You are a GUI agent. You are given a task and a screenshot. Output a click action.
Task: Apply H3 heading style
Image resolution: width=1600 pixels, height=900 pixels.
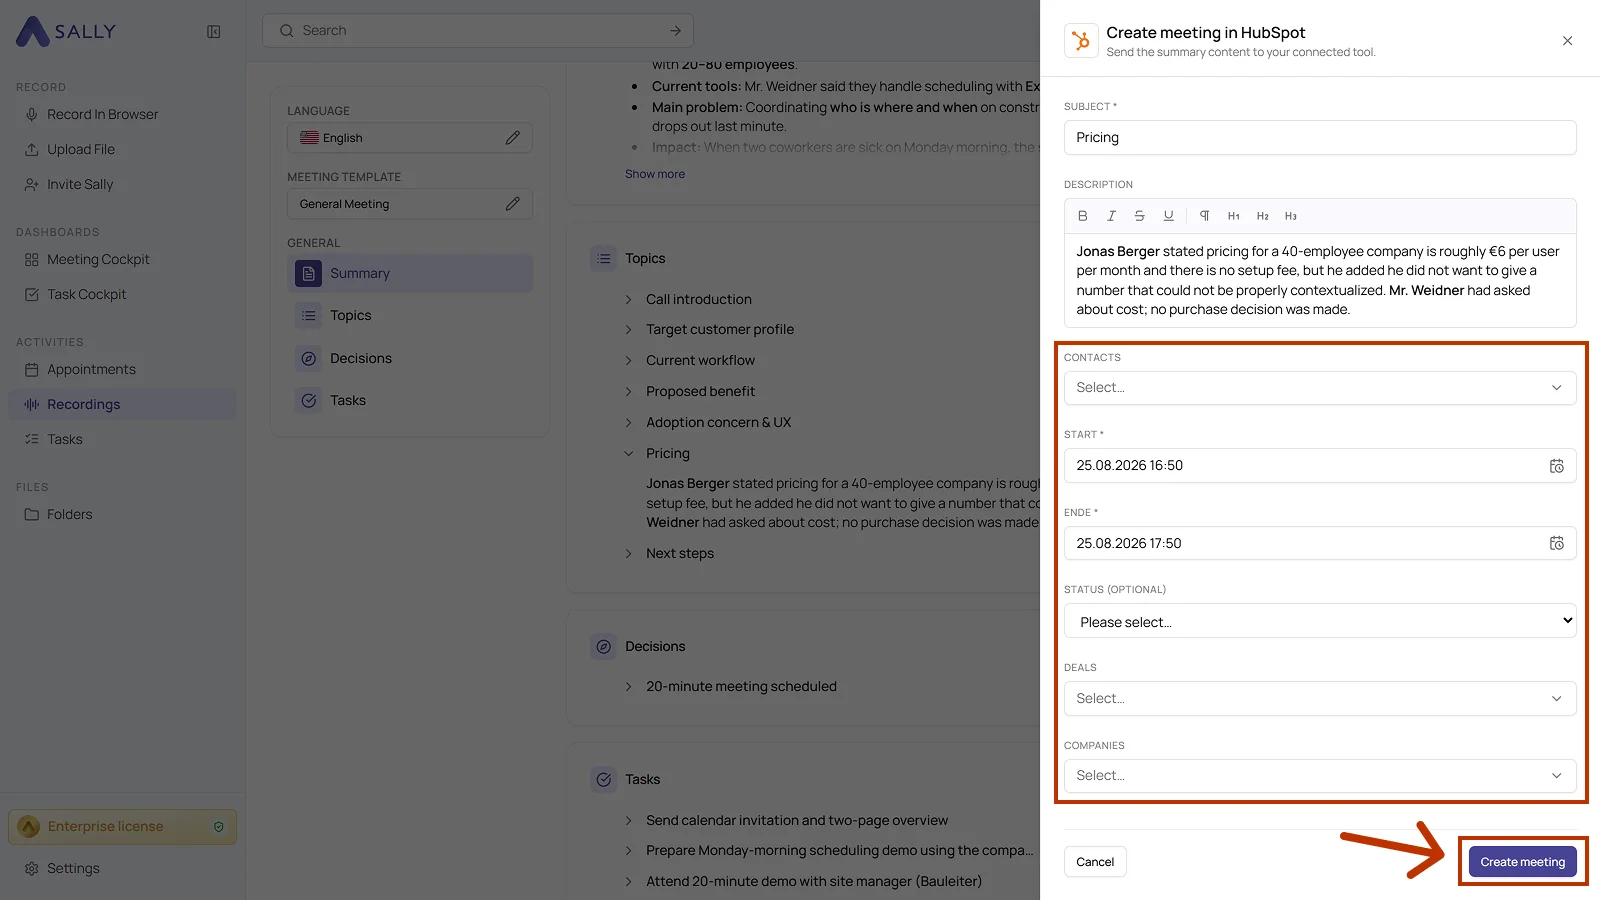click(x=1291, y=216)
